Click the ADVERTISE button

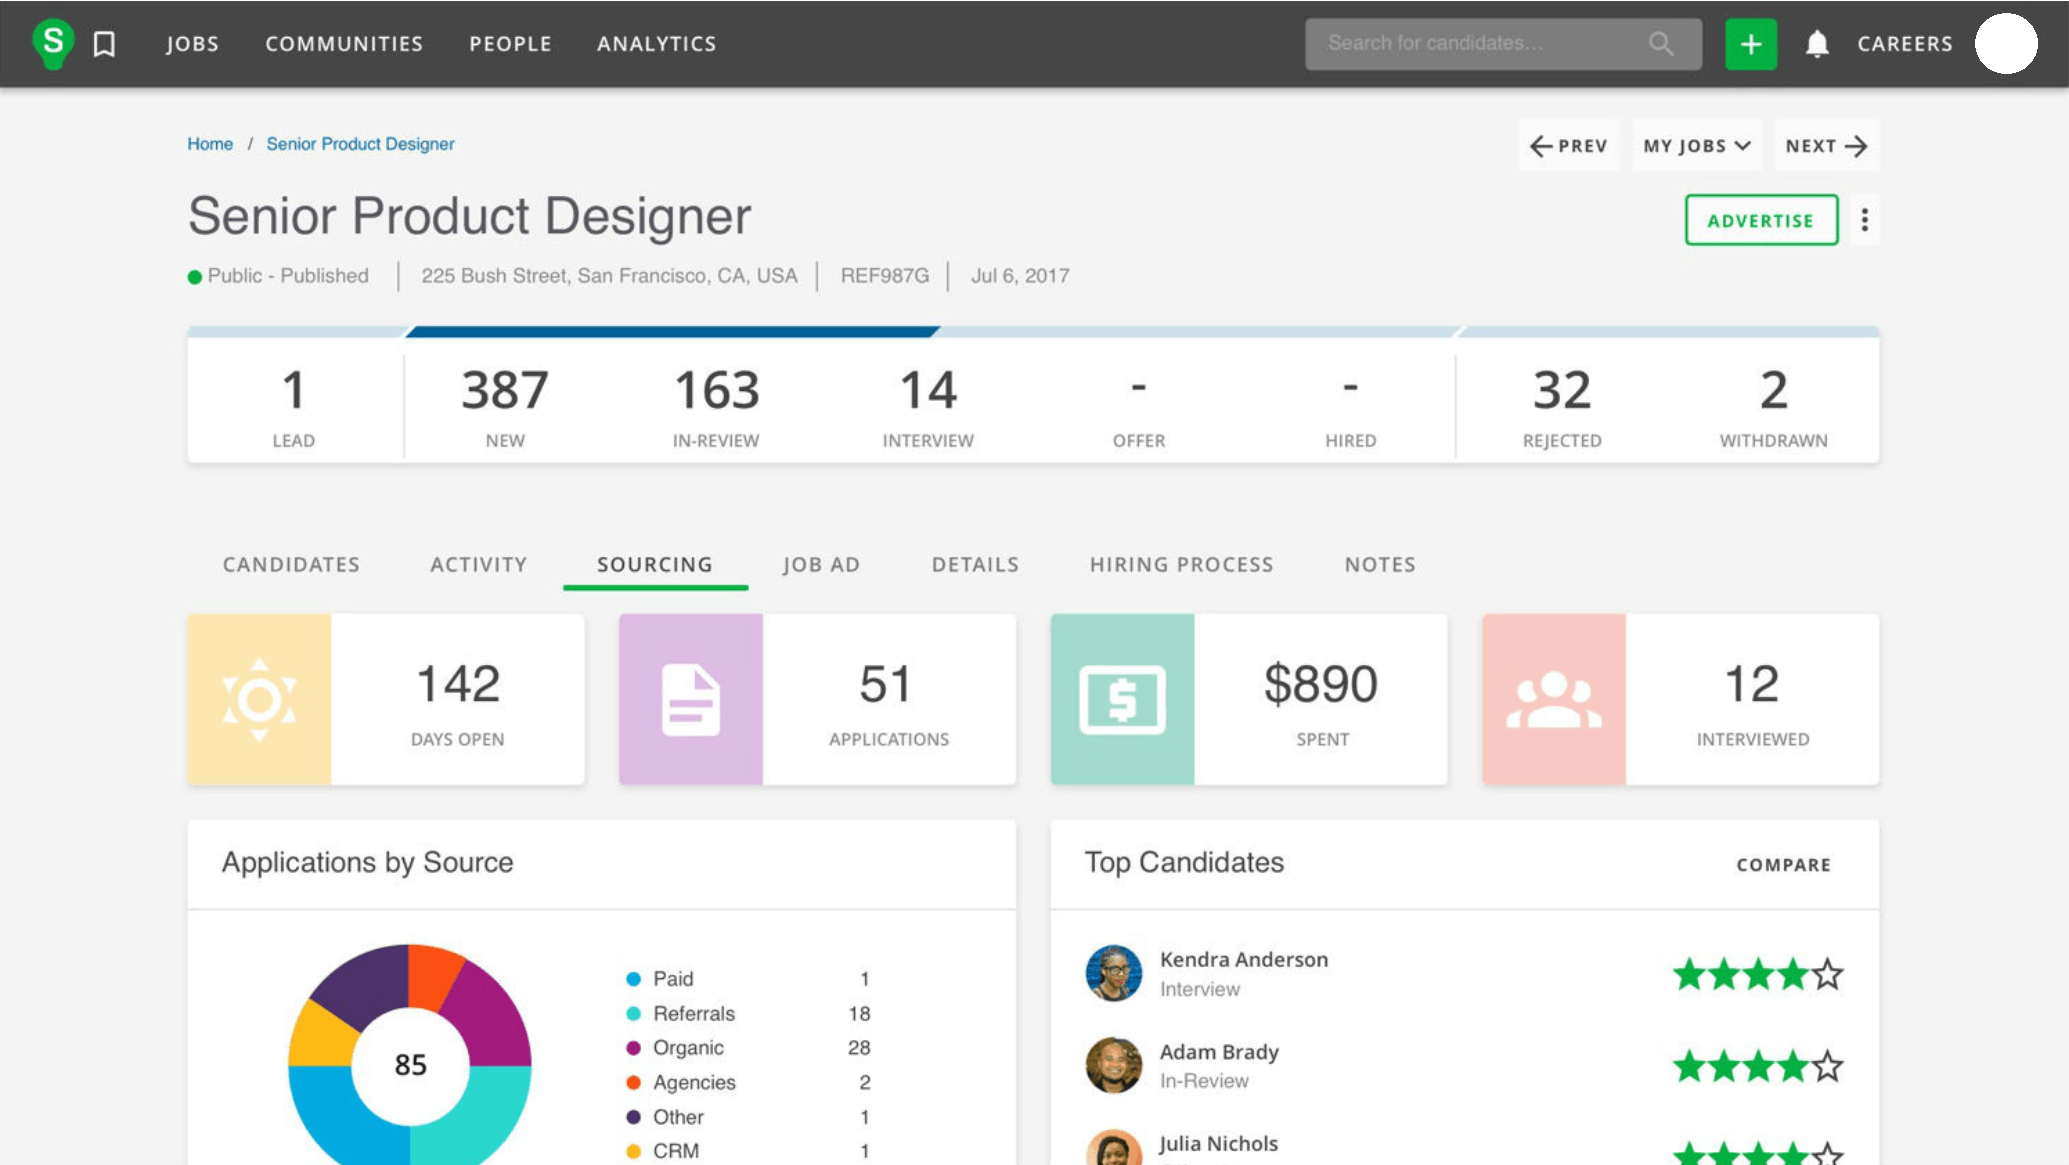click(1761, 220)
